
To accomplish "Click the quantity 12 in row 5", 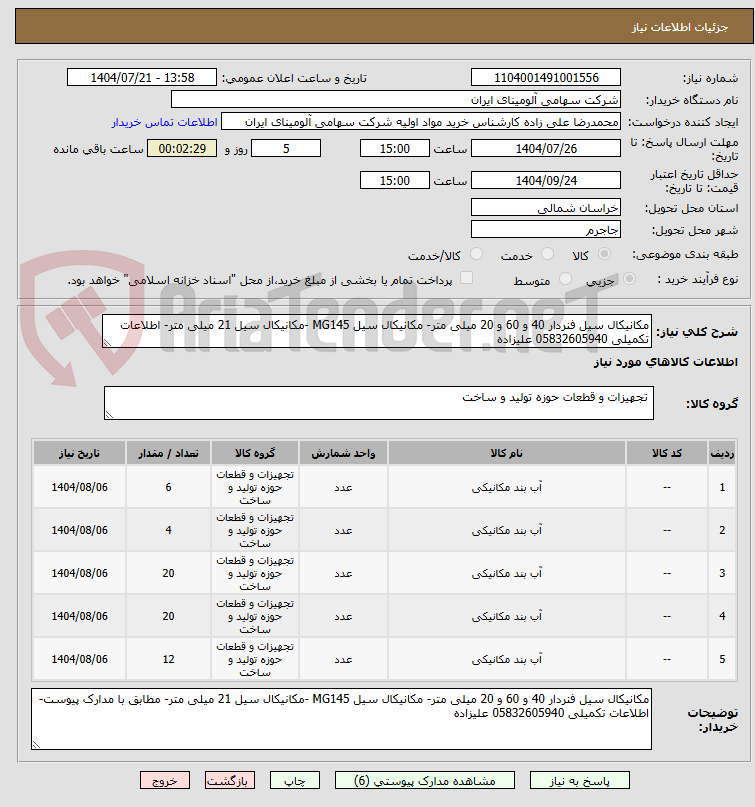I will (168, 659).
